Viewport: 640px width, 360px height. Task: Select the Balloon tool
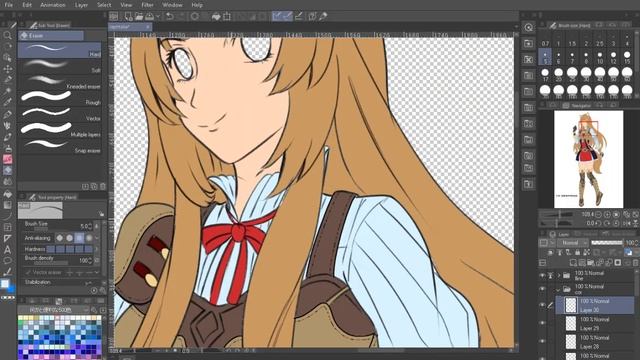(7, 260)
